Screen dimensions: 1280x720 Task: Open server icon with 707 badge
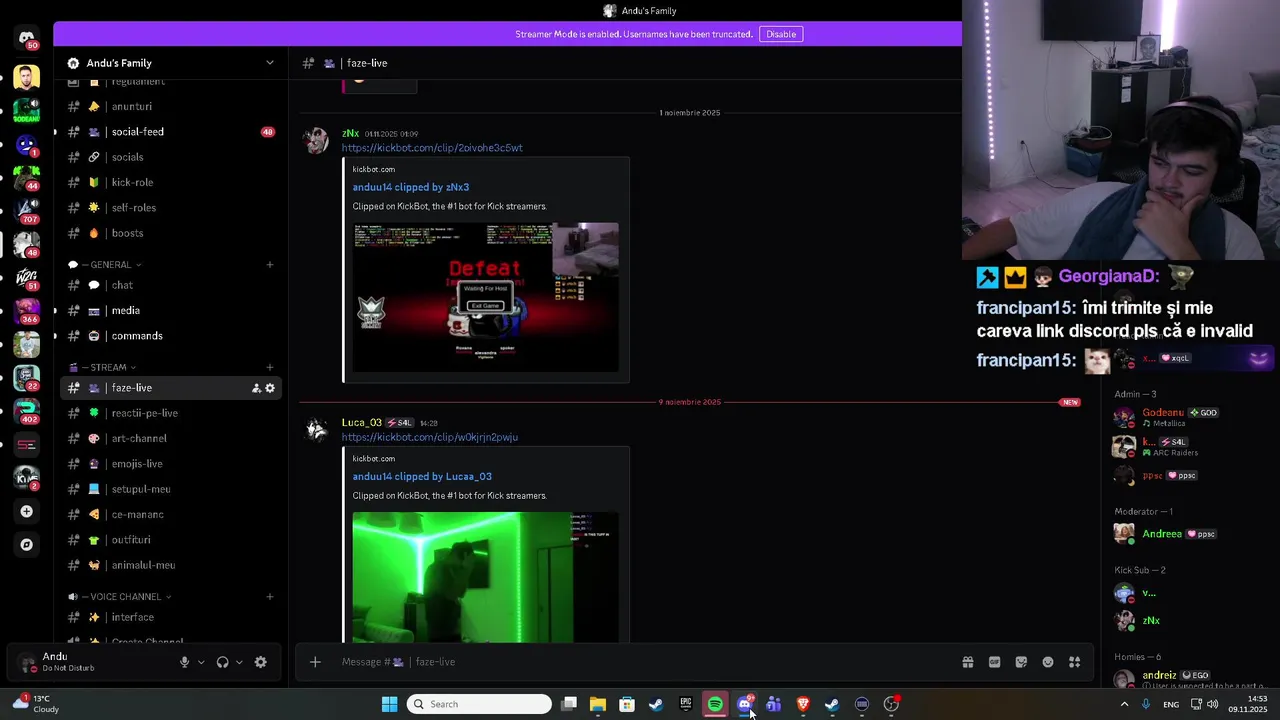pos(27,210)
